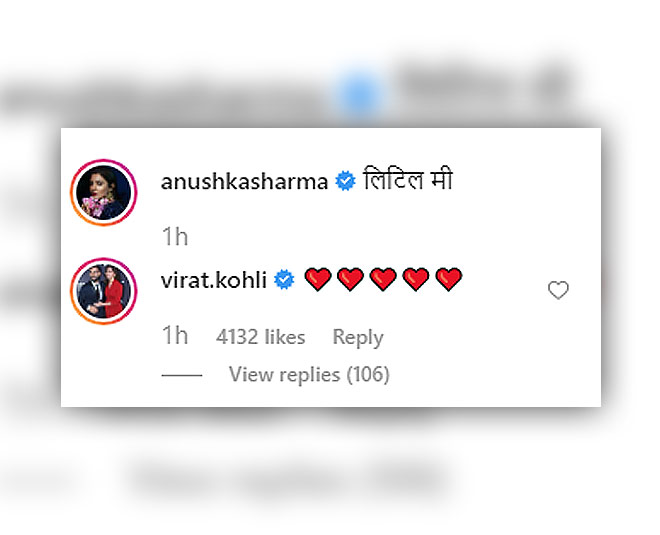Click the virat.kohli username

tap(214, 280)
